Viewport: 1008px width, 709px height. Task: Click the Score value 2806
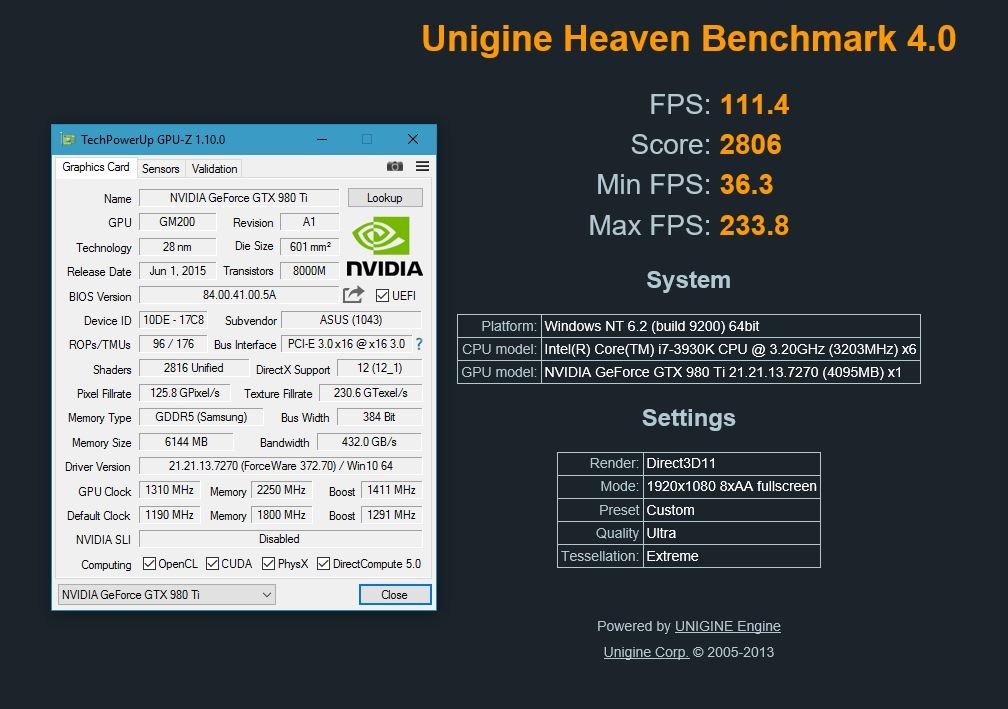click(750, 145)
